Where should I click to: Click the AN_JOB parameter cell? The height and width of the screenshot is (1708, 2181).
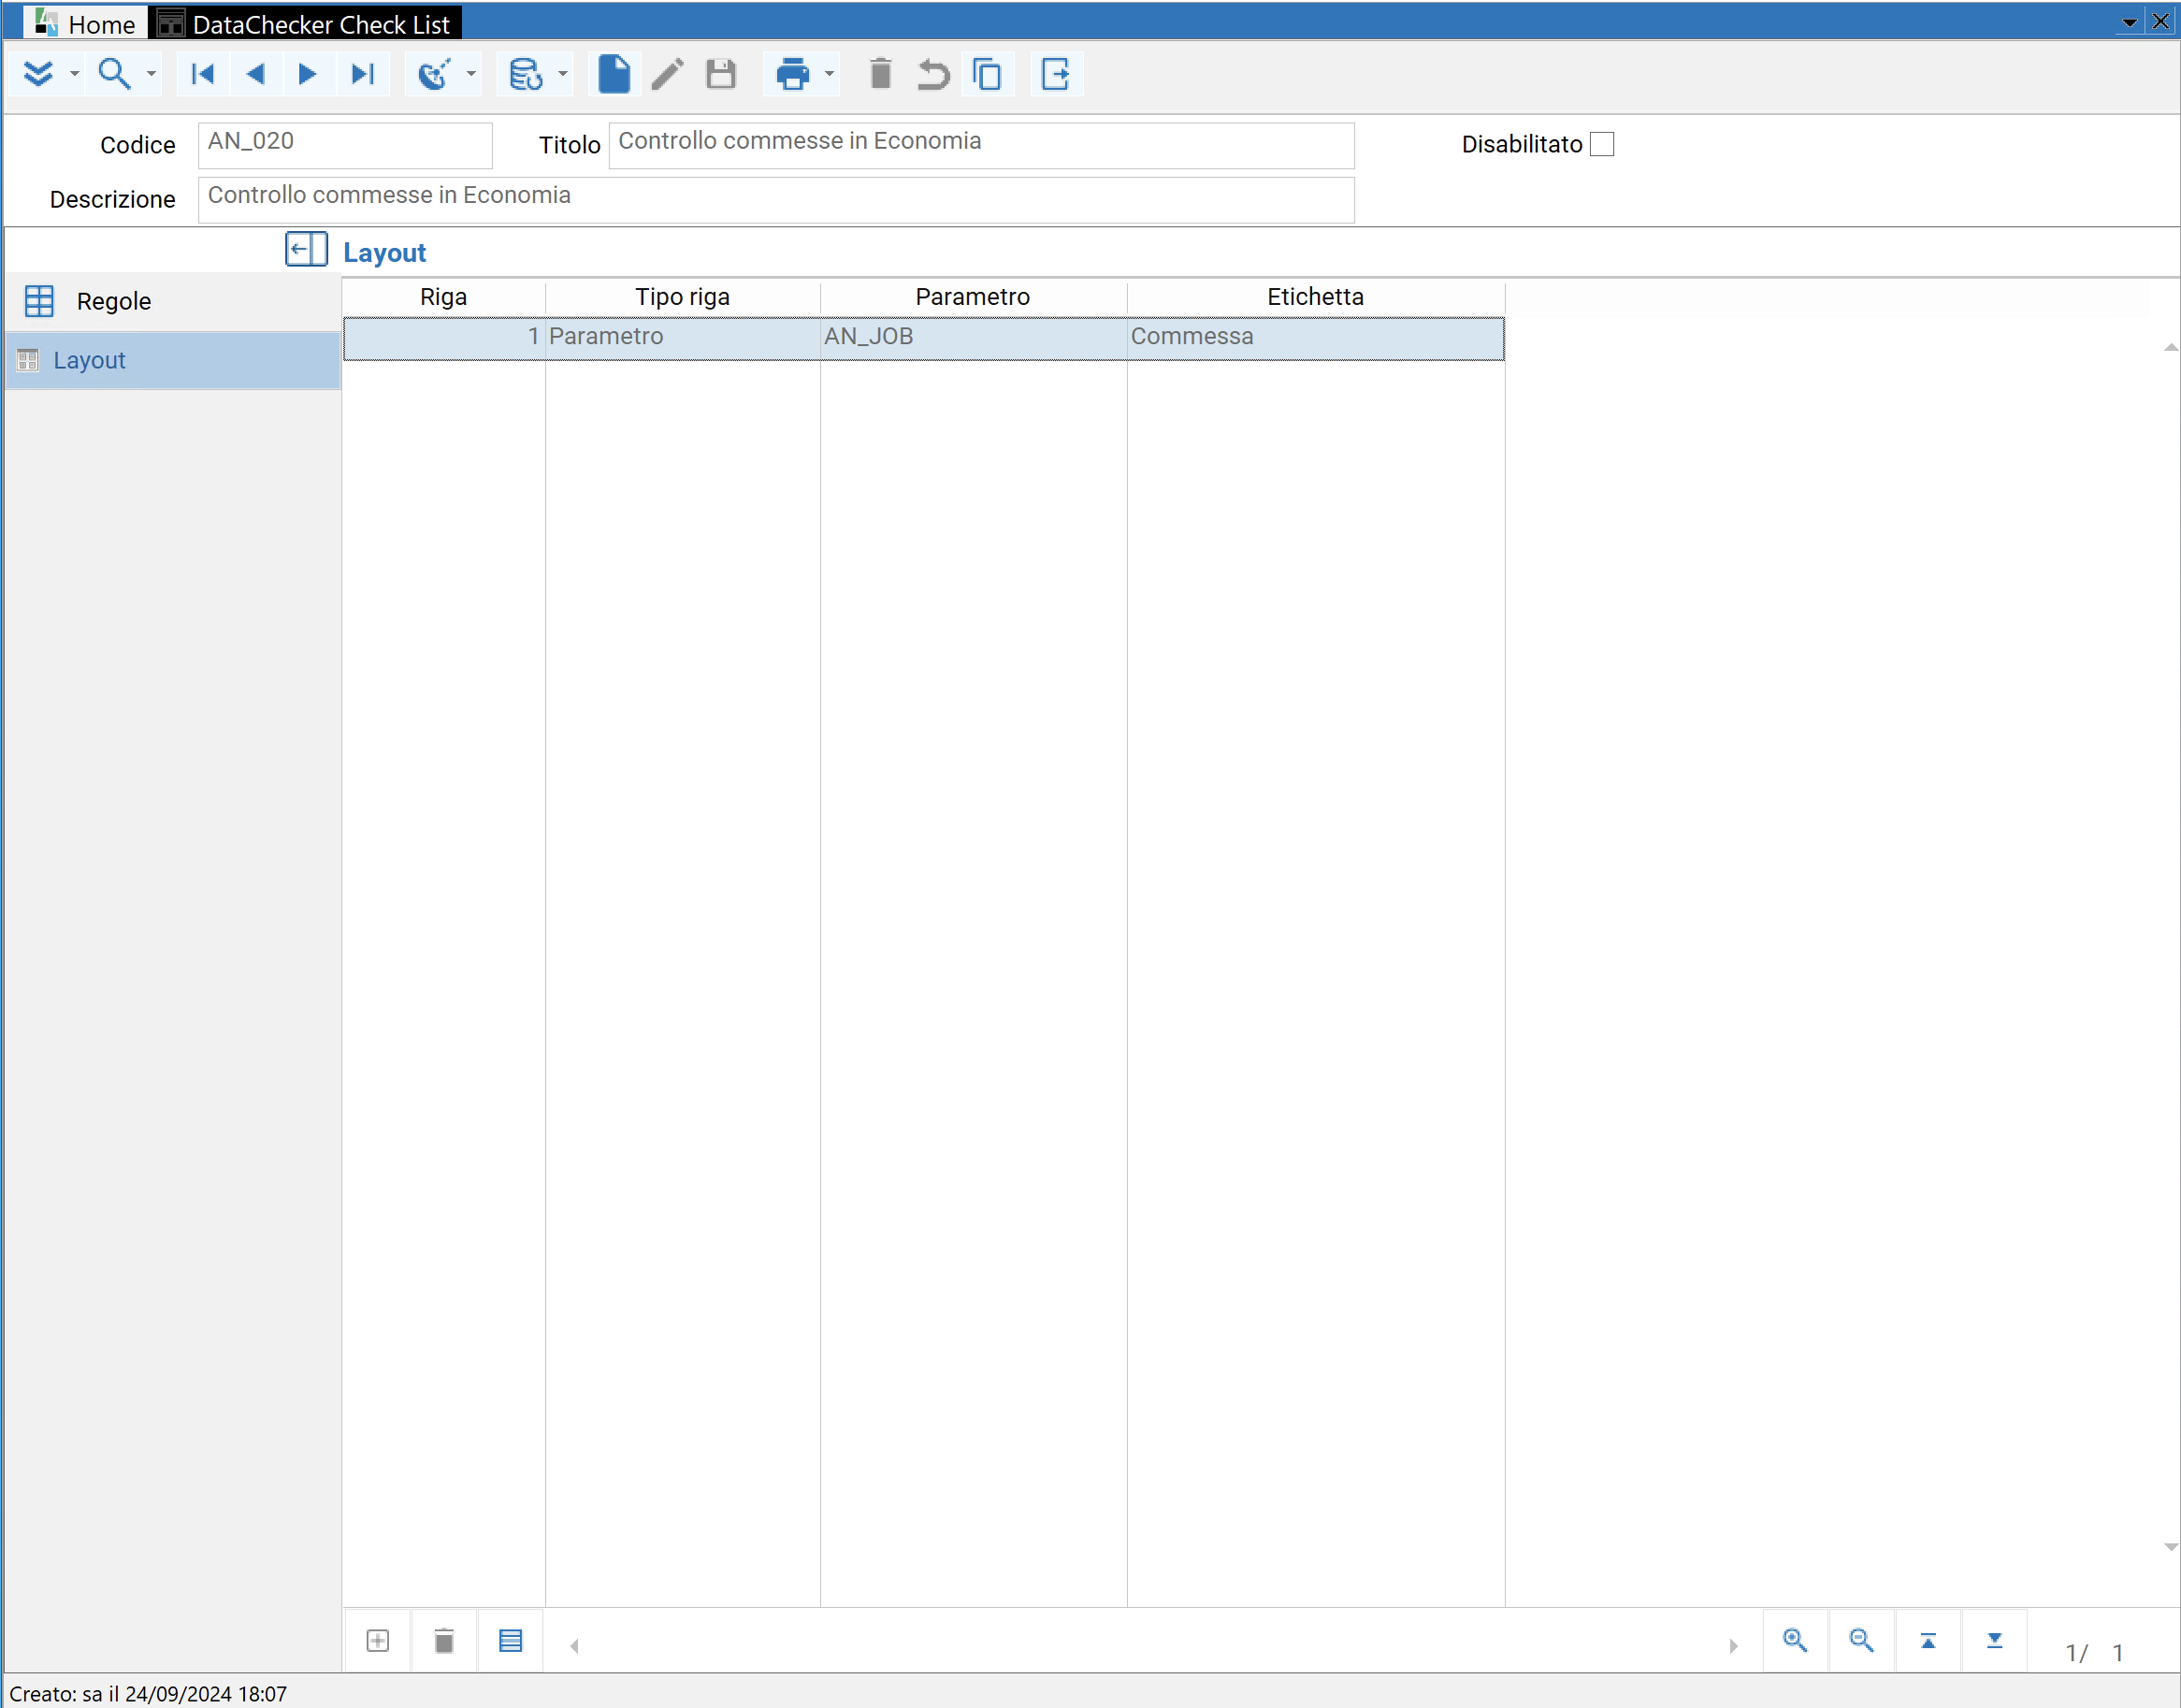pyautogui.click(x=973, y=337)
